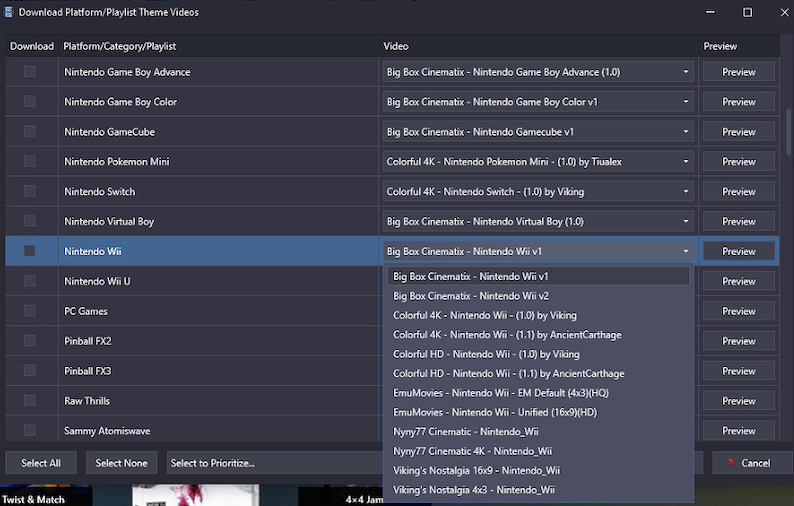This screenshot has width=794, height=506.
Task: Click the app icon in title bar
Action: (x=8, y=12)
